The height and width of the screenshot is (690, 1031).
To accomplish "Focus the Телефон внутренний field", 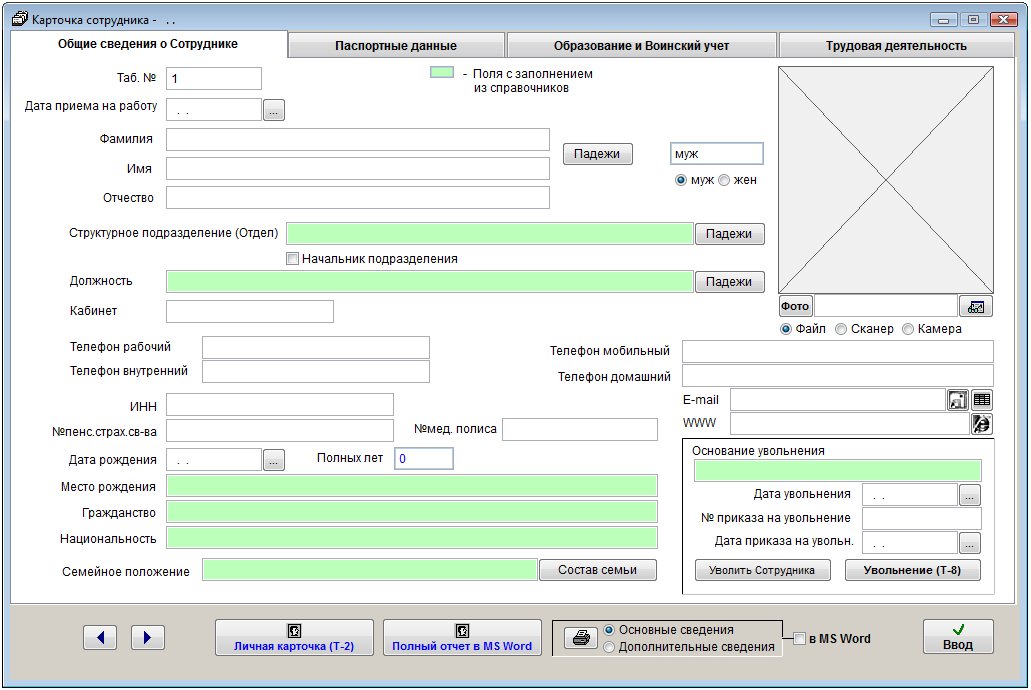I will [316, 372].
